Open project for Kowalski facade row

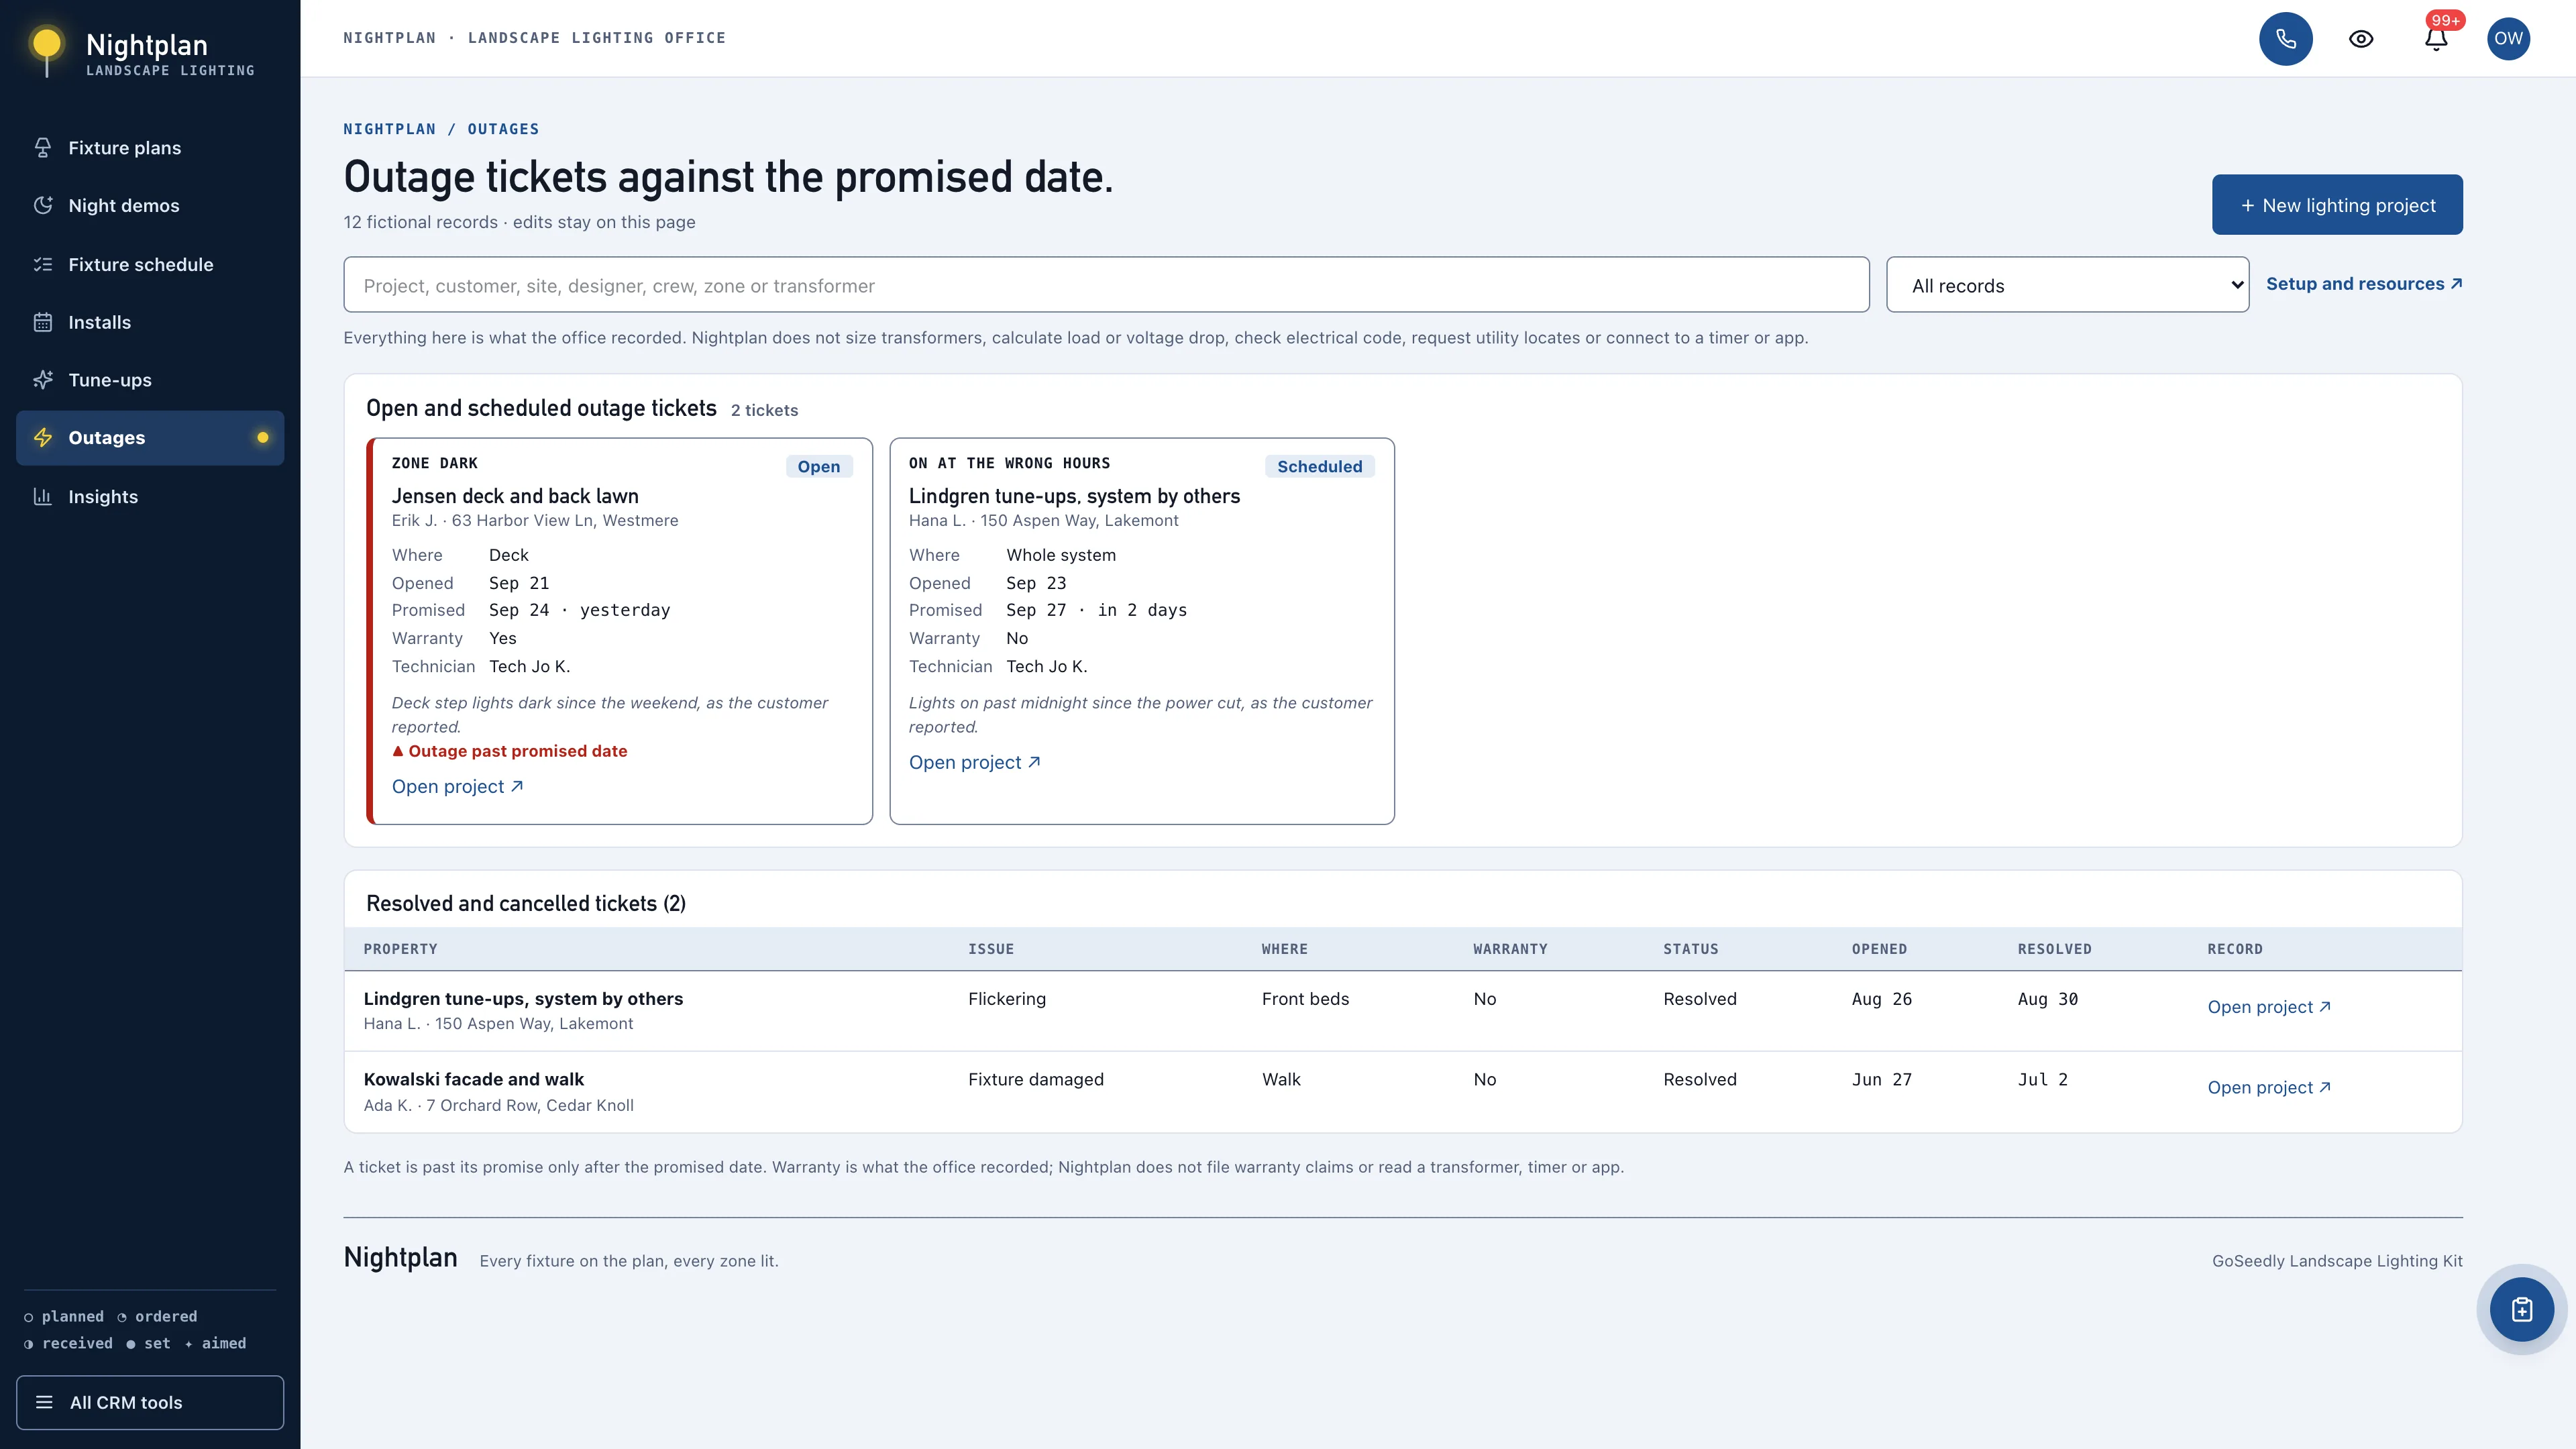tap(2269, 1088)
